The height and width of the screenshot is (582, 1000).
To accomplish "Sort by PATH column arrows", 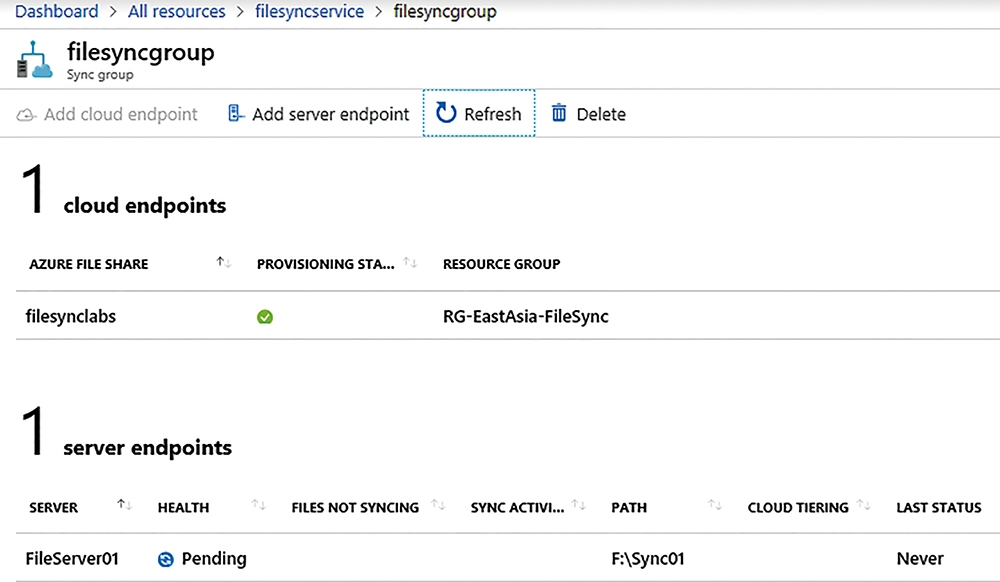I will click(x=715, y=505).
